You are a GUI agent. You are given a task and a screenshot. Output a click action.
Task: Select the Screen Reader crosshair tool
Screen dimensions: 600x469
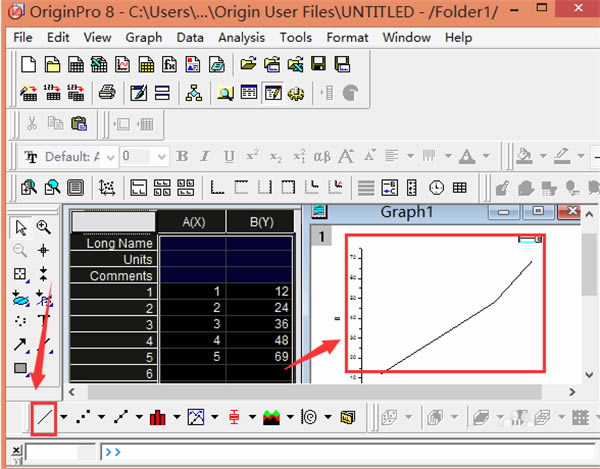pos(43,251)
